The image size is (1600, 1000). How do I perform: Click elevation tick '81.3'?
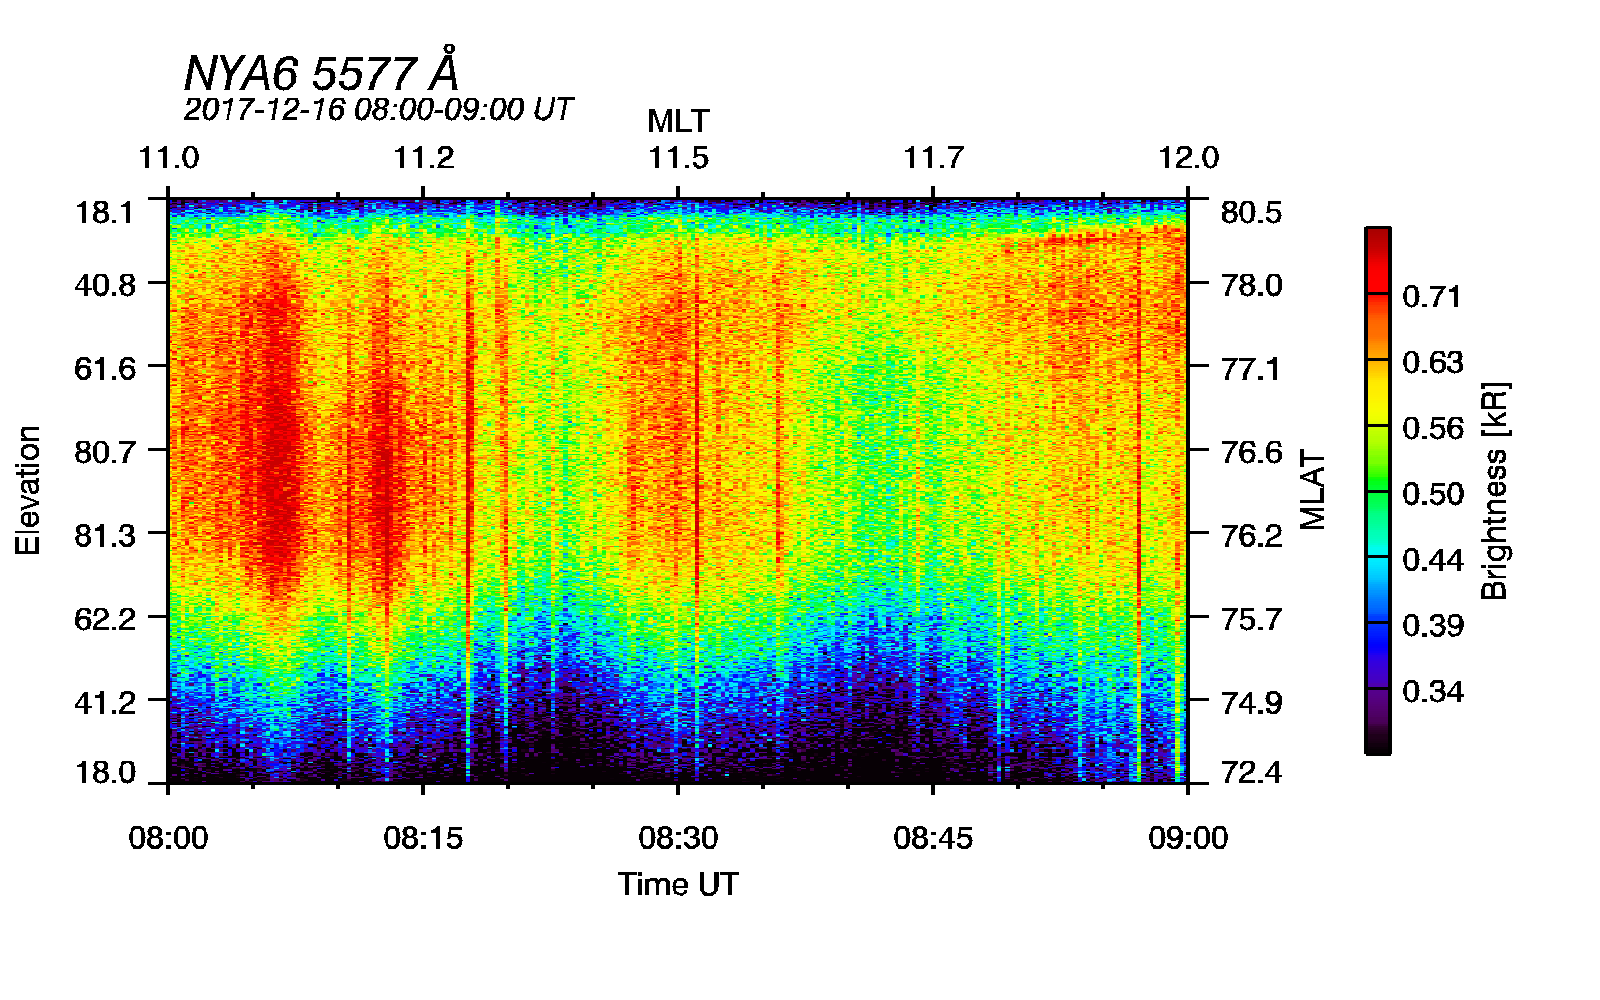click(105, 536)
